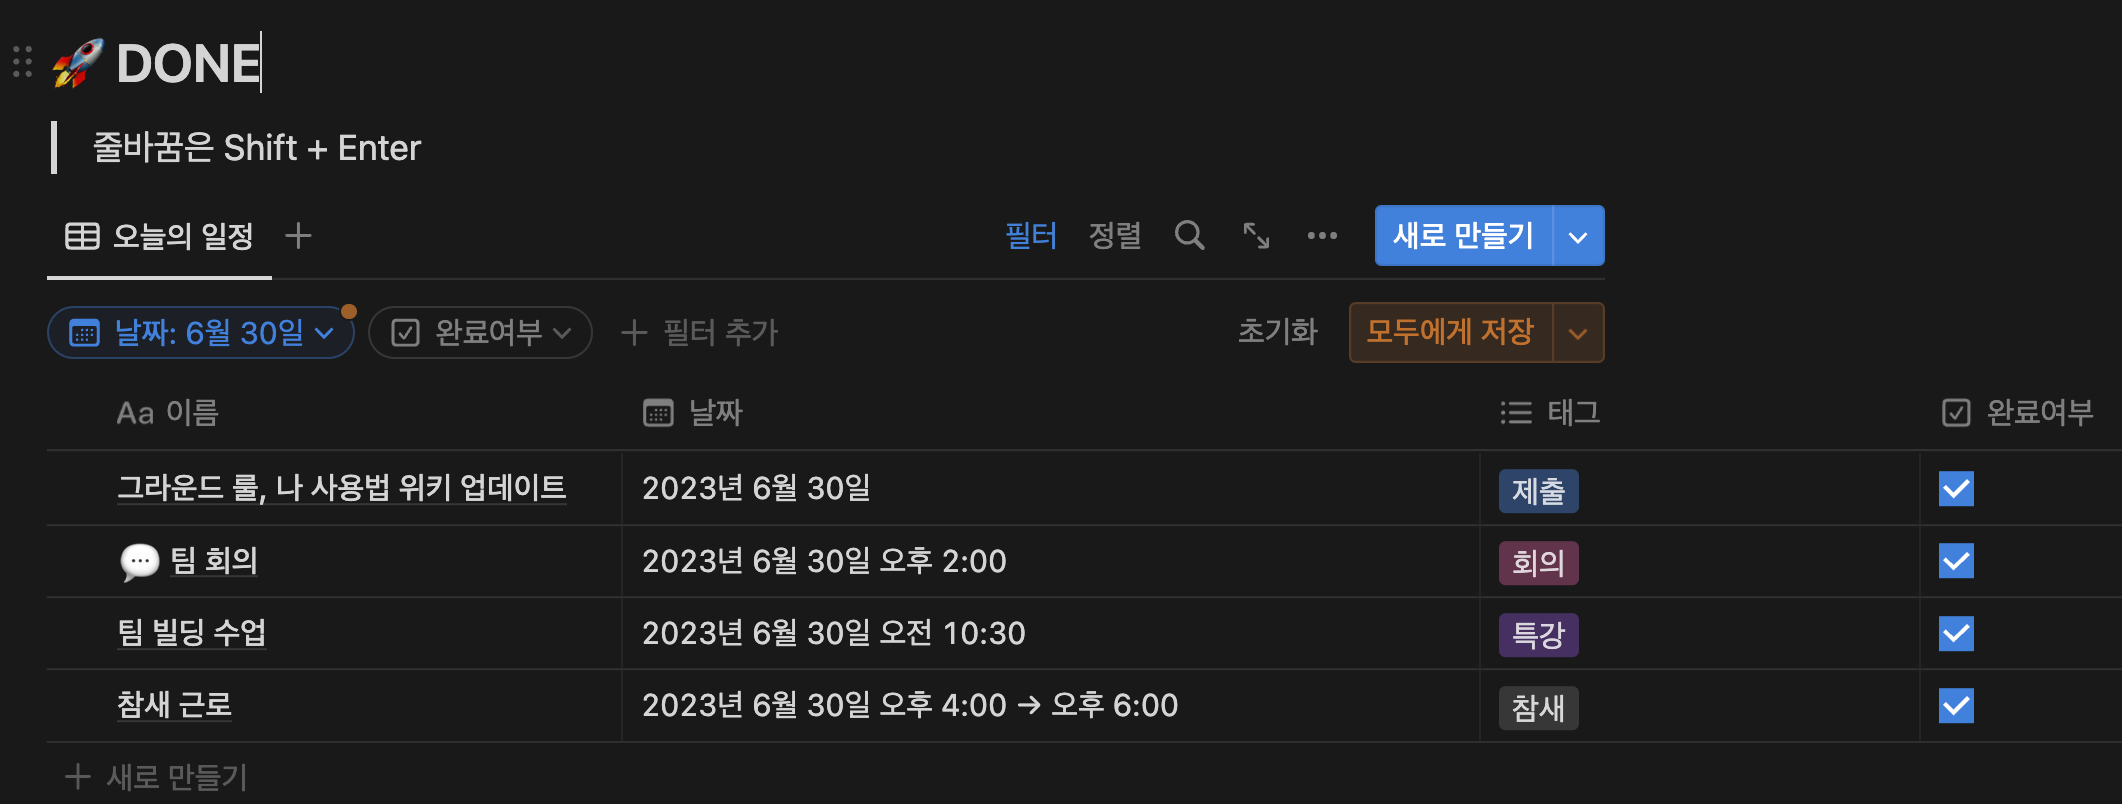The image size is (2122, 804).
Task: Click the speech bubble icon beside 팀 회의
Action: (x=140, y=561)
